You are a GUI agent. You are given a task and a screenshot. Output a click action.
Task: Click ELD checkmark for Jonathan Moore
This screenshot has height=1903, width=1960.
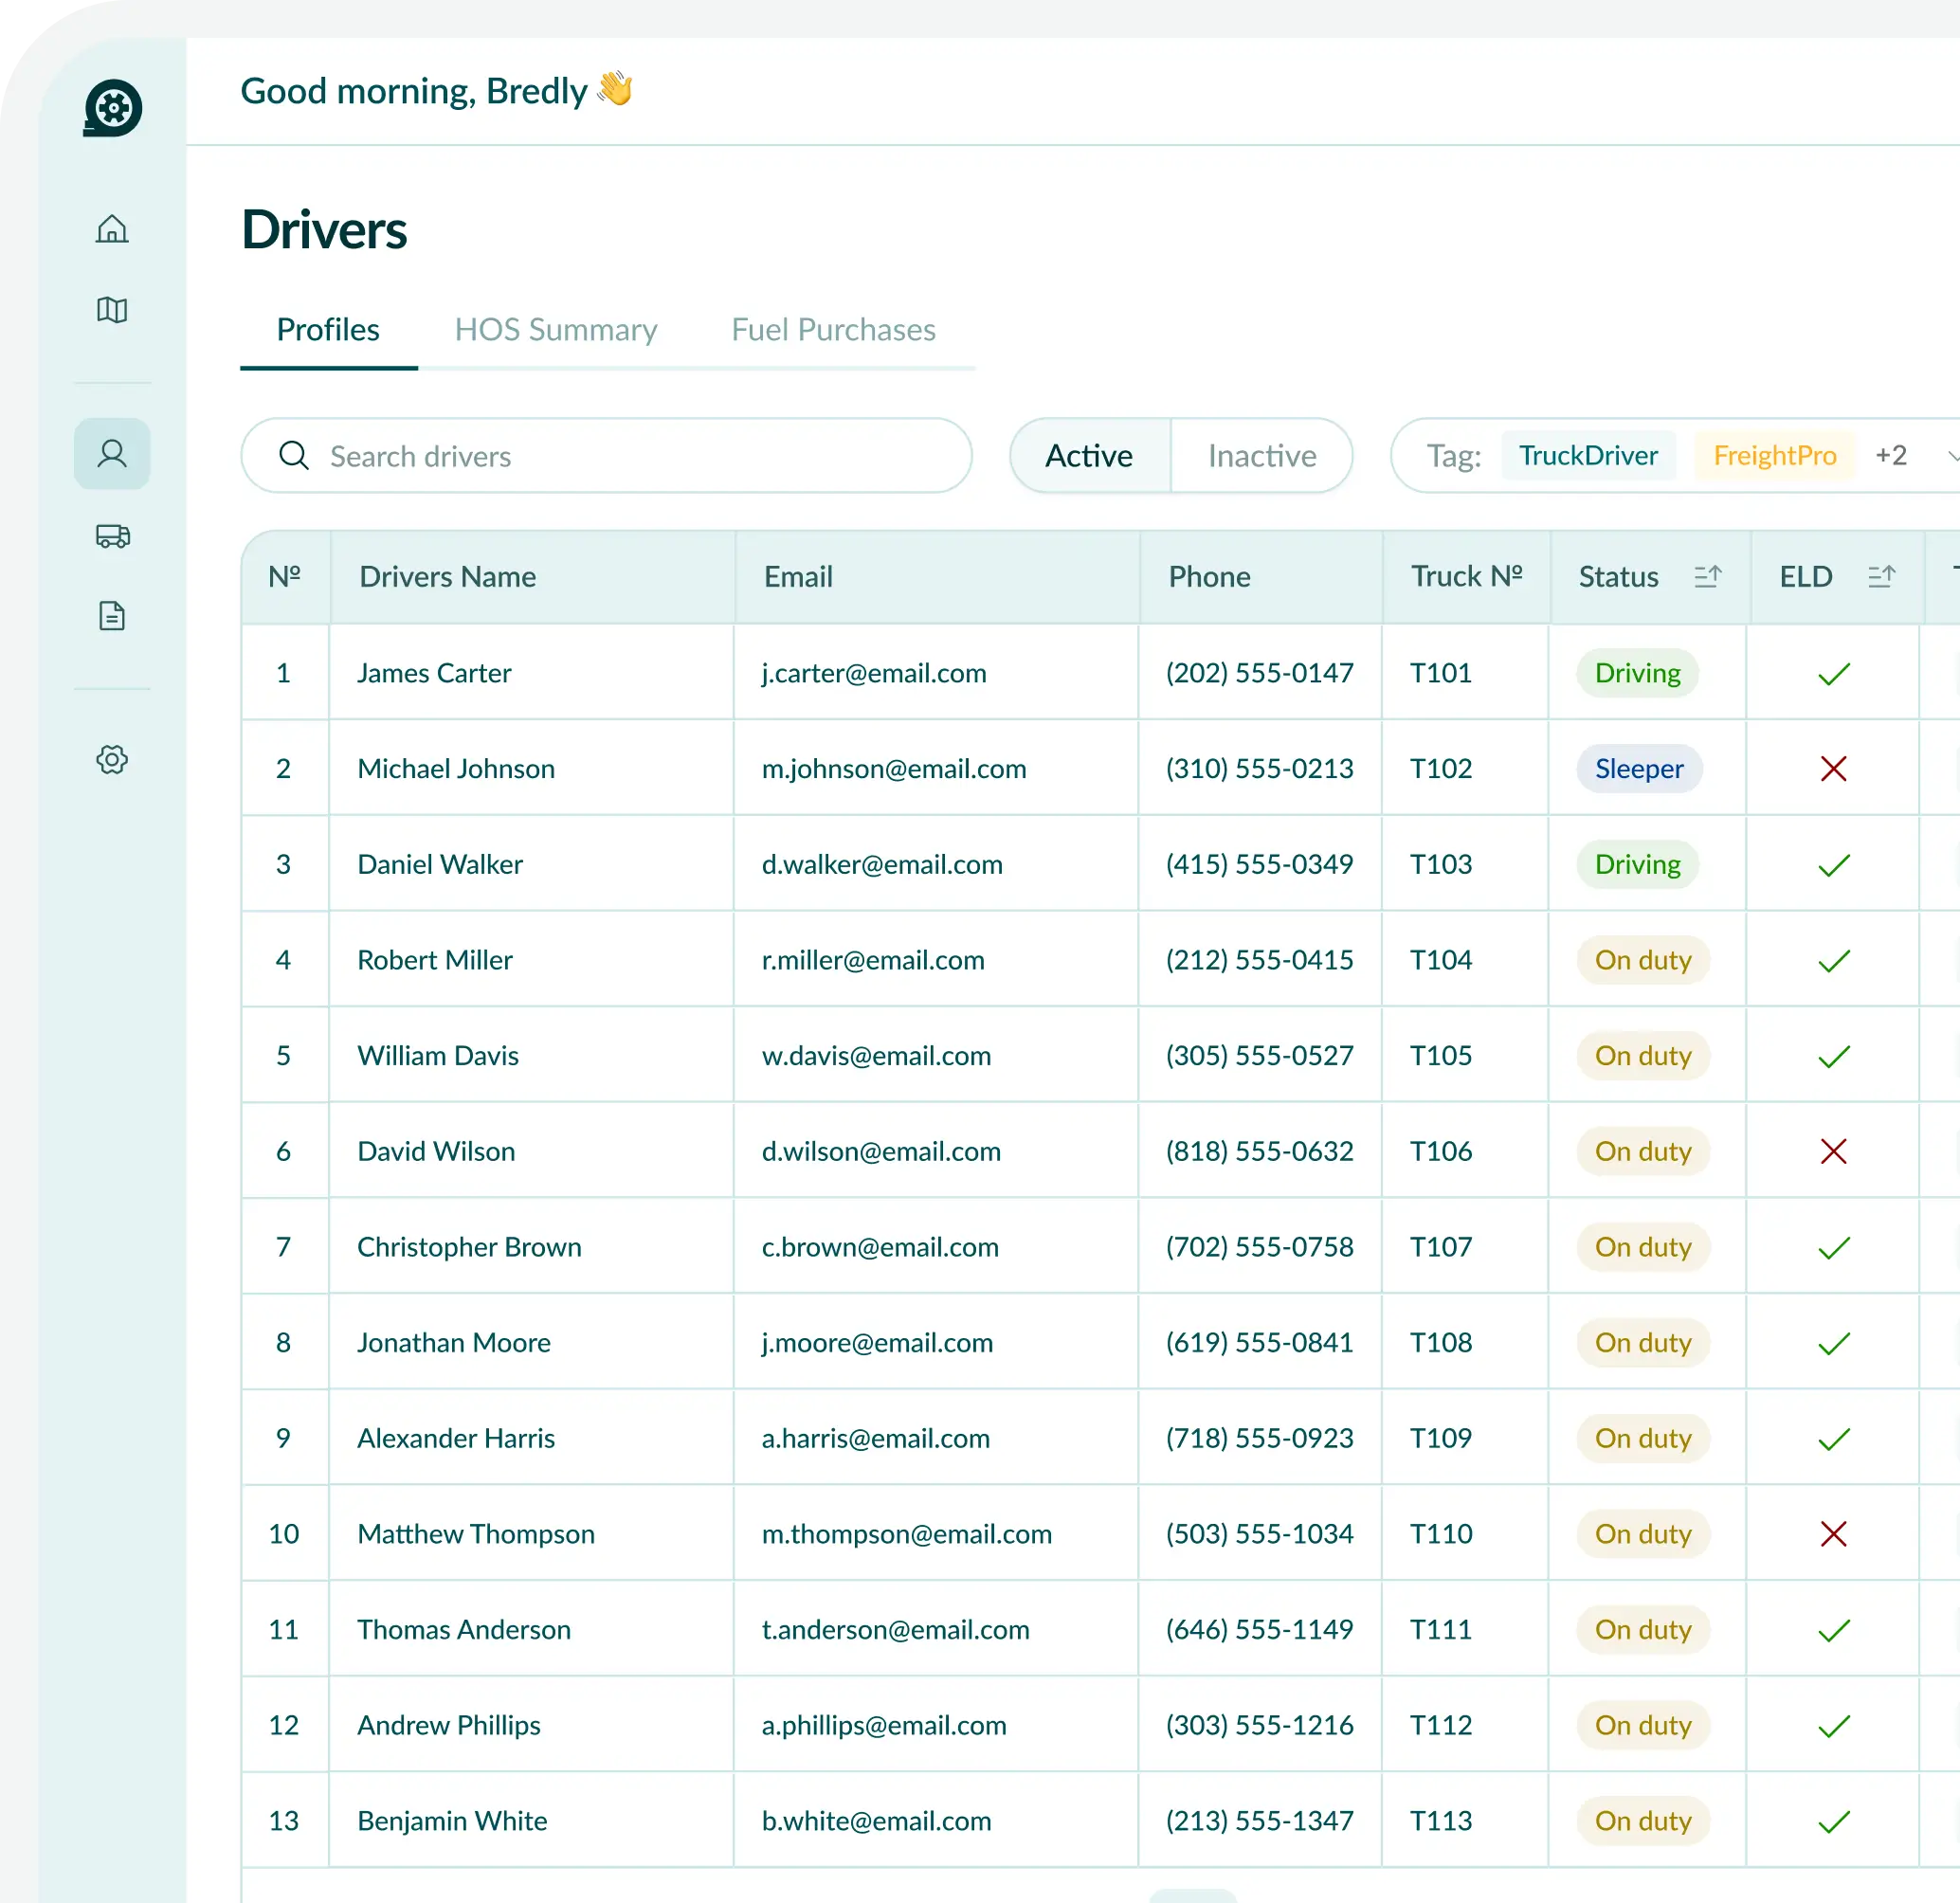[1834, 1344]
